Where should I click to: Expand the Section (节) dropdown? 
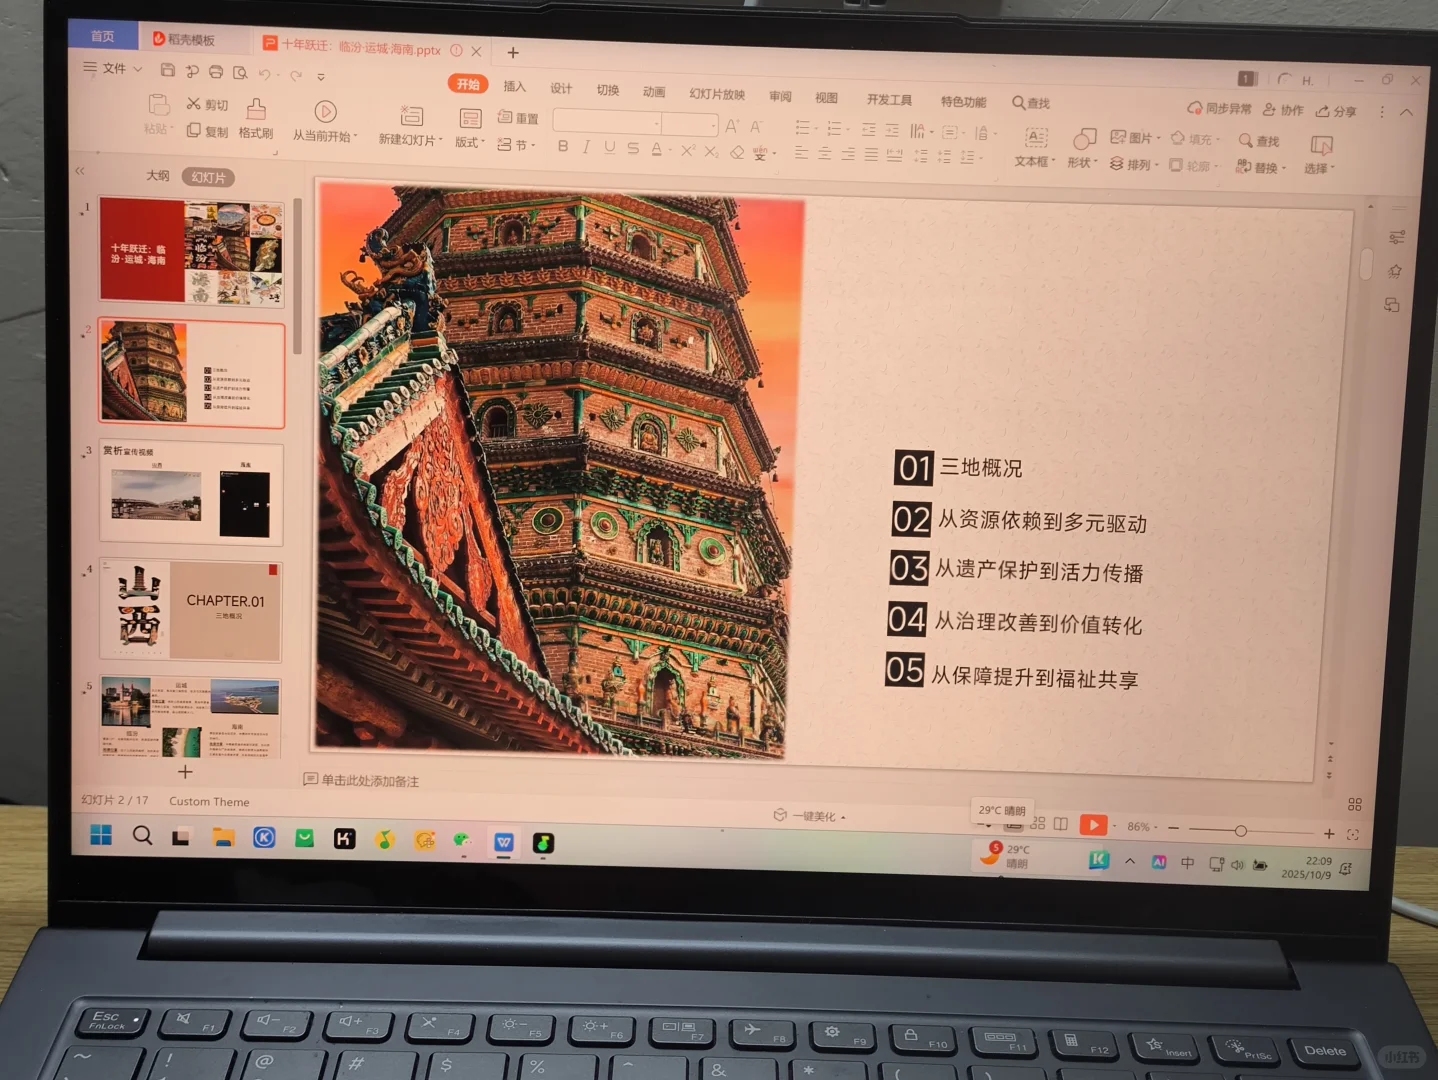click(517, 145)
